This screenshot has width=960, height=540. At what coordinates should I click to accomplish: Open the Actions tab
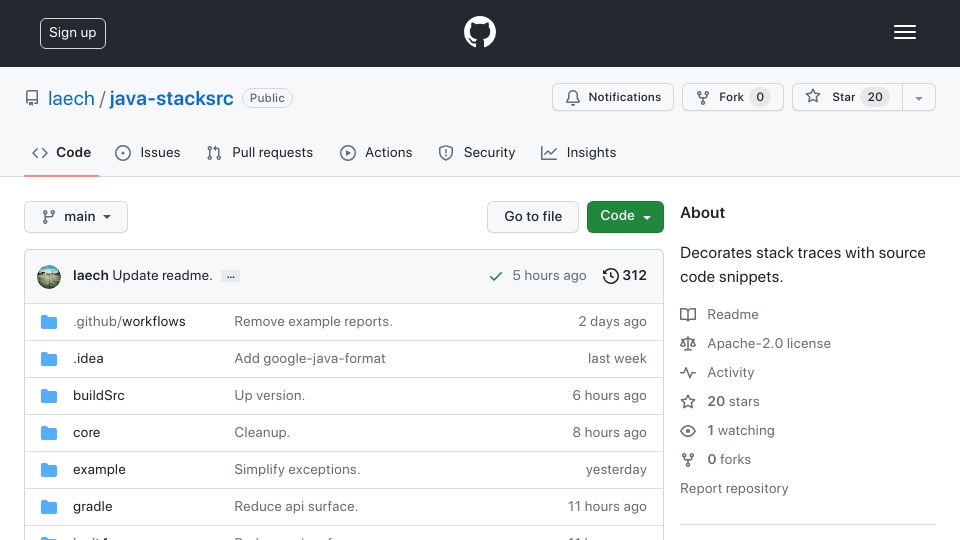[376, 152]
